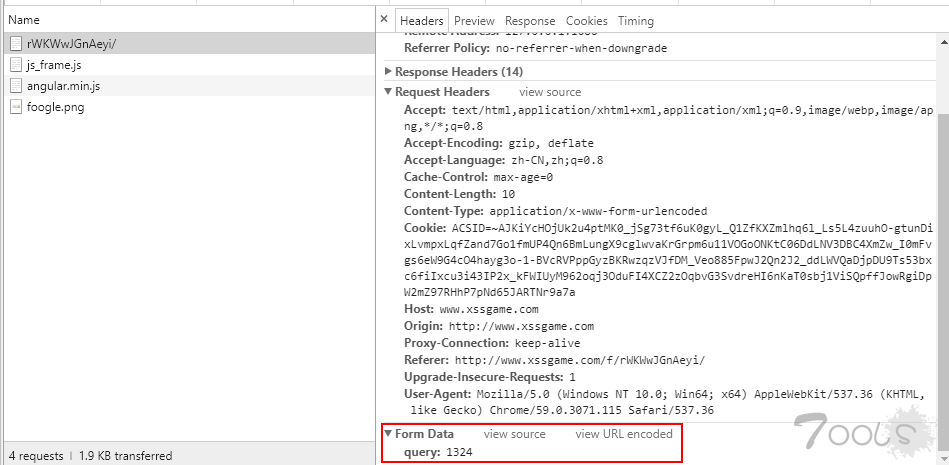
Task: Click the Accept-Language header entry
Action: [504, 160]
